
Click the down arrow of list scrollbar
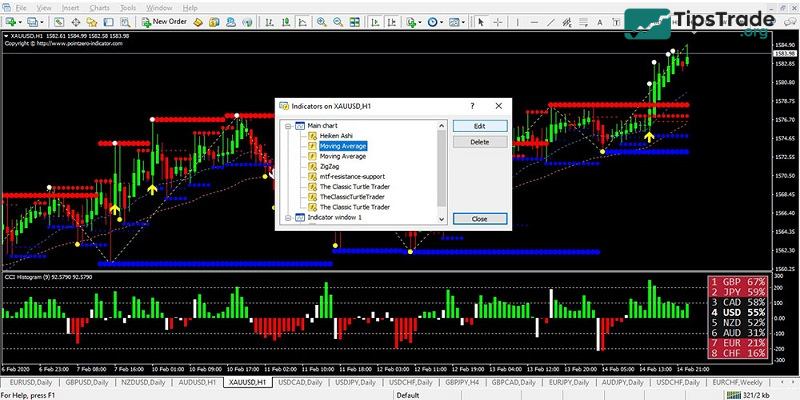coord(443,218)
